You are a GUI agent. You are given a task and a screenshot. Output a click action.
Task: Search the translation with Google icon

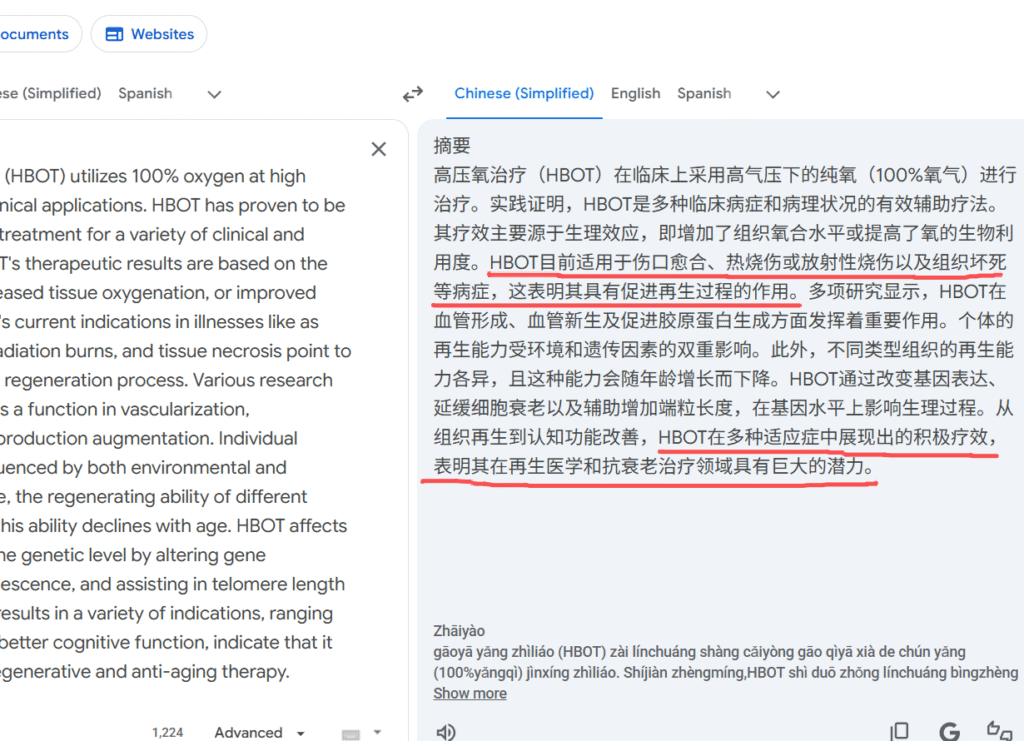pyautogui.click(x=950, y=731)
